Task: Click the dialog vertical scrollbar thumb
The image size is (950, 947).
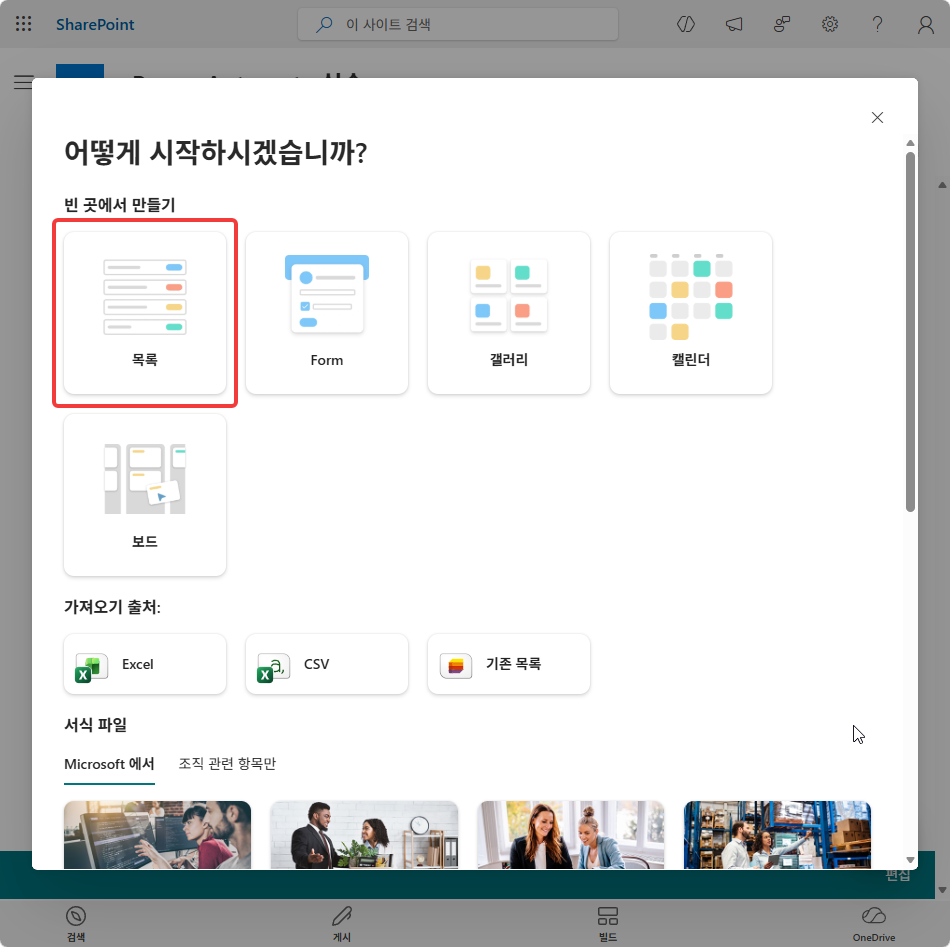Action: (x=910, y=332)
